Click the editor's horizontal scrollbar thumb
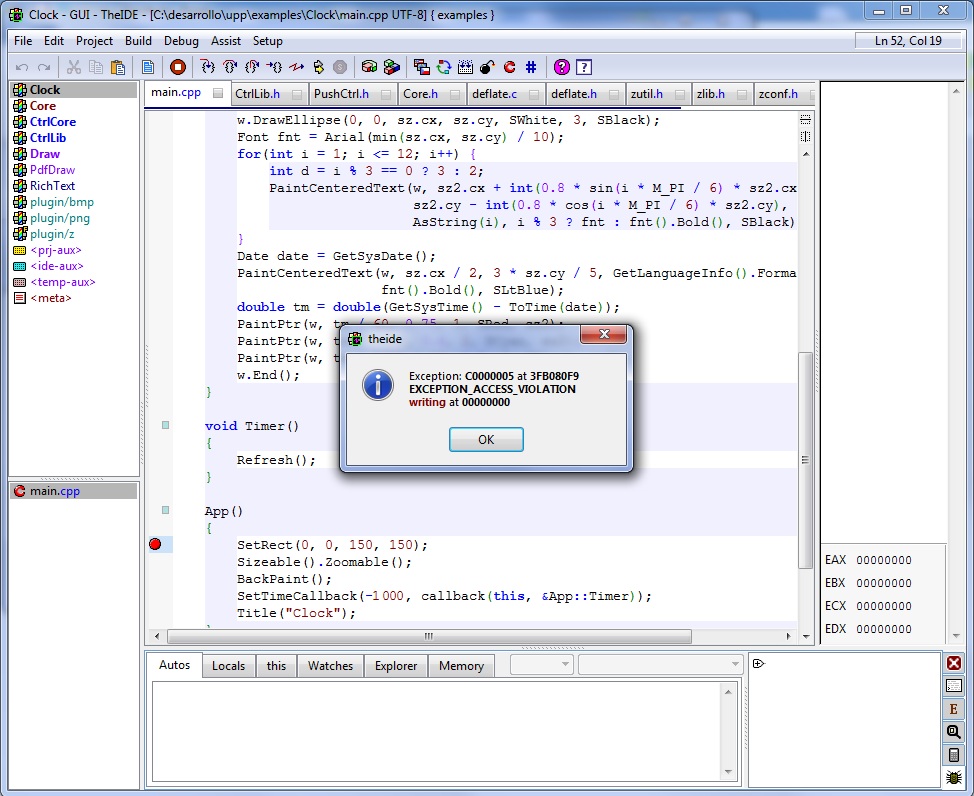 [429, 636]
